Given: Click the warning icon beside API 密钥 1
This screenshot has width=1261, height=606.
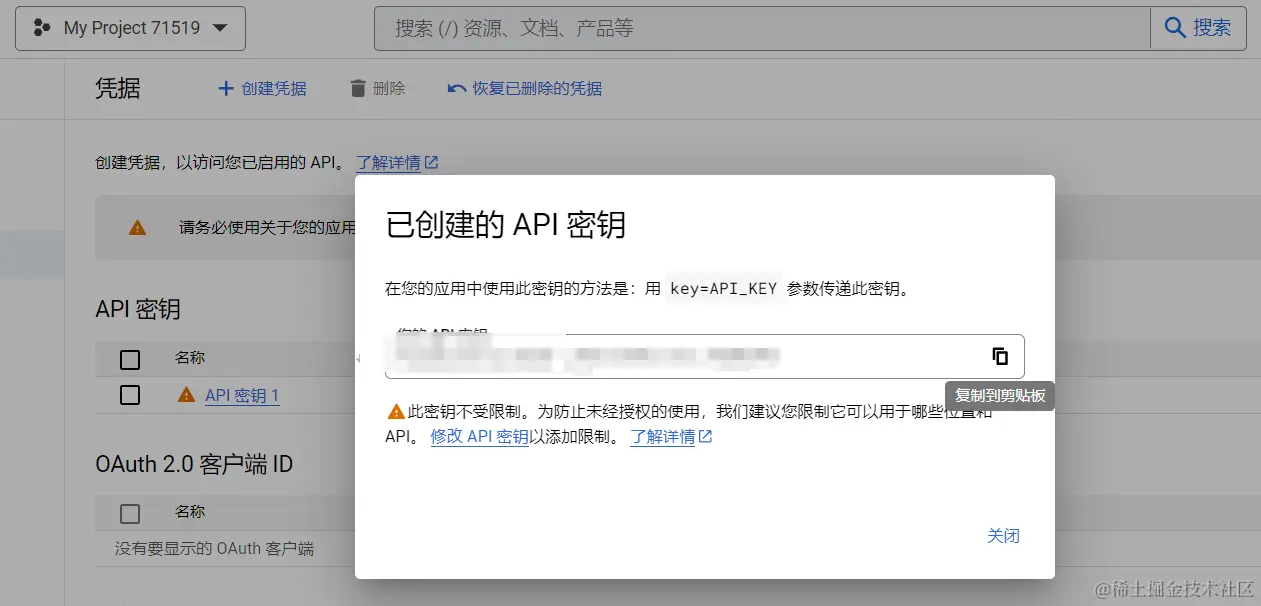Looking at the screenshot, I should [186, 395].
